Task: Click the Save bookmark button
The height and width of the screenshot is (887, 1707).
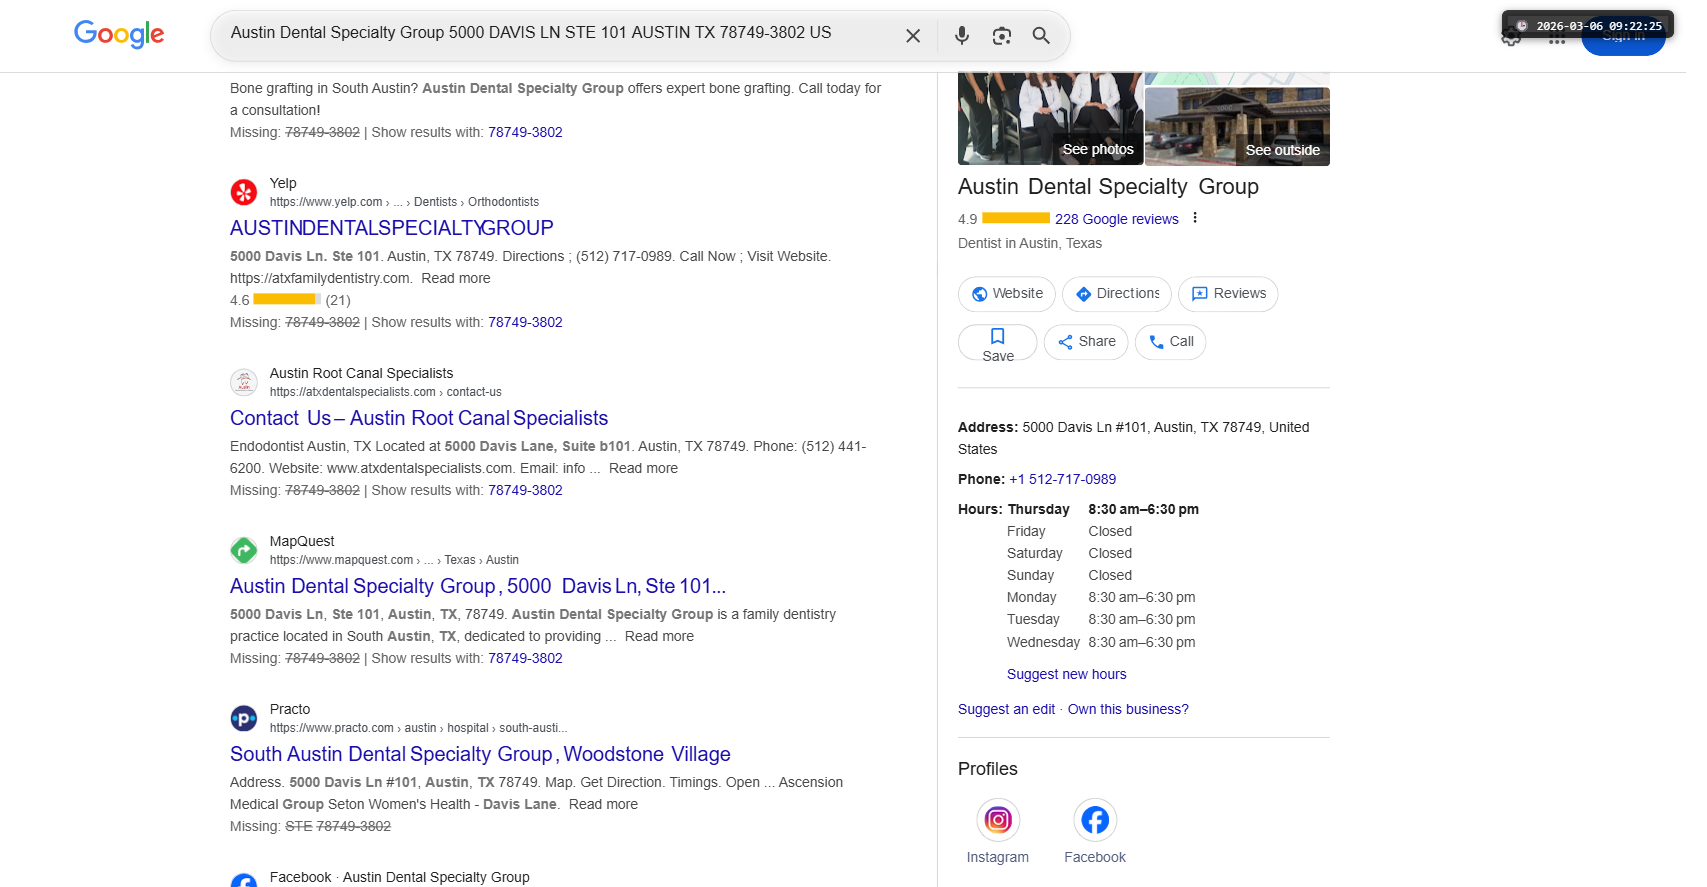Action: click(x=997, y=343)
